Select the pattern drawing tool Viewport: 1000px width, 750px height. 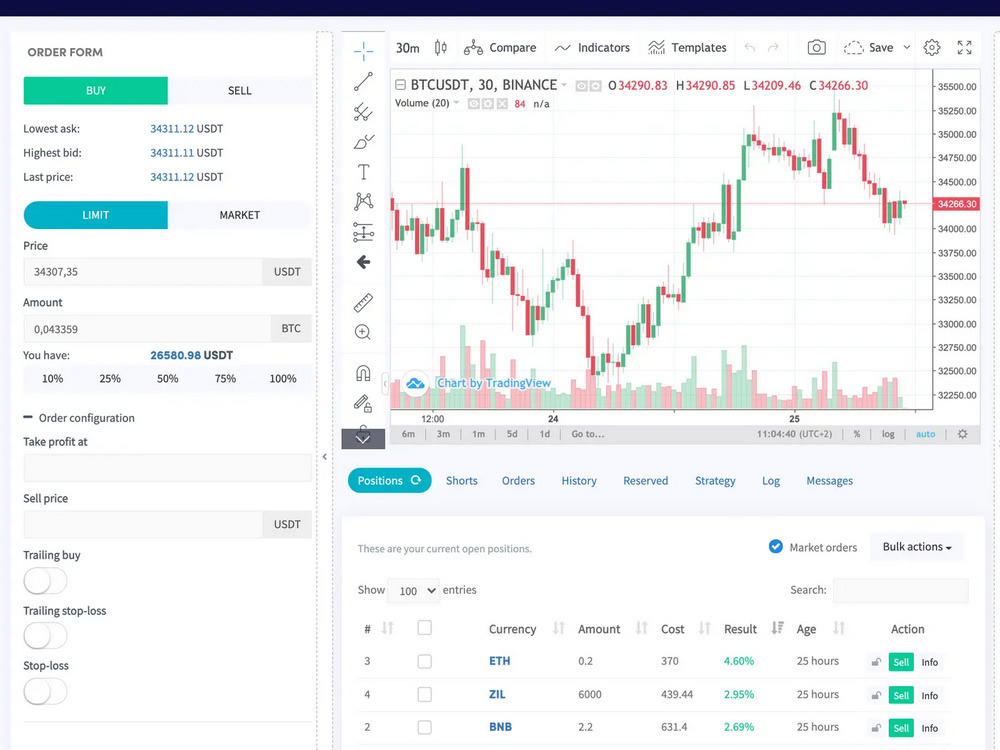click(364, 202)
